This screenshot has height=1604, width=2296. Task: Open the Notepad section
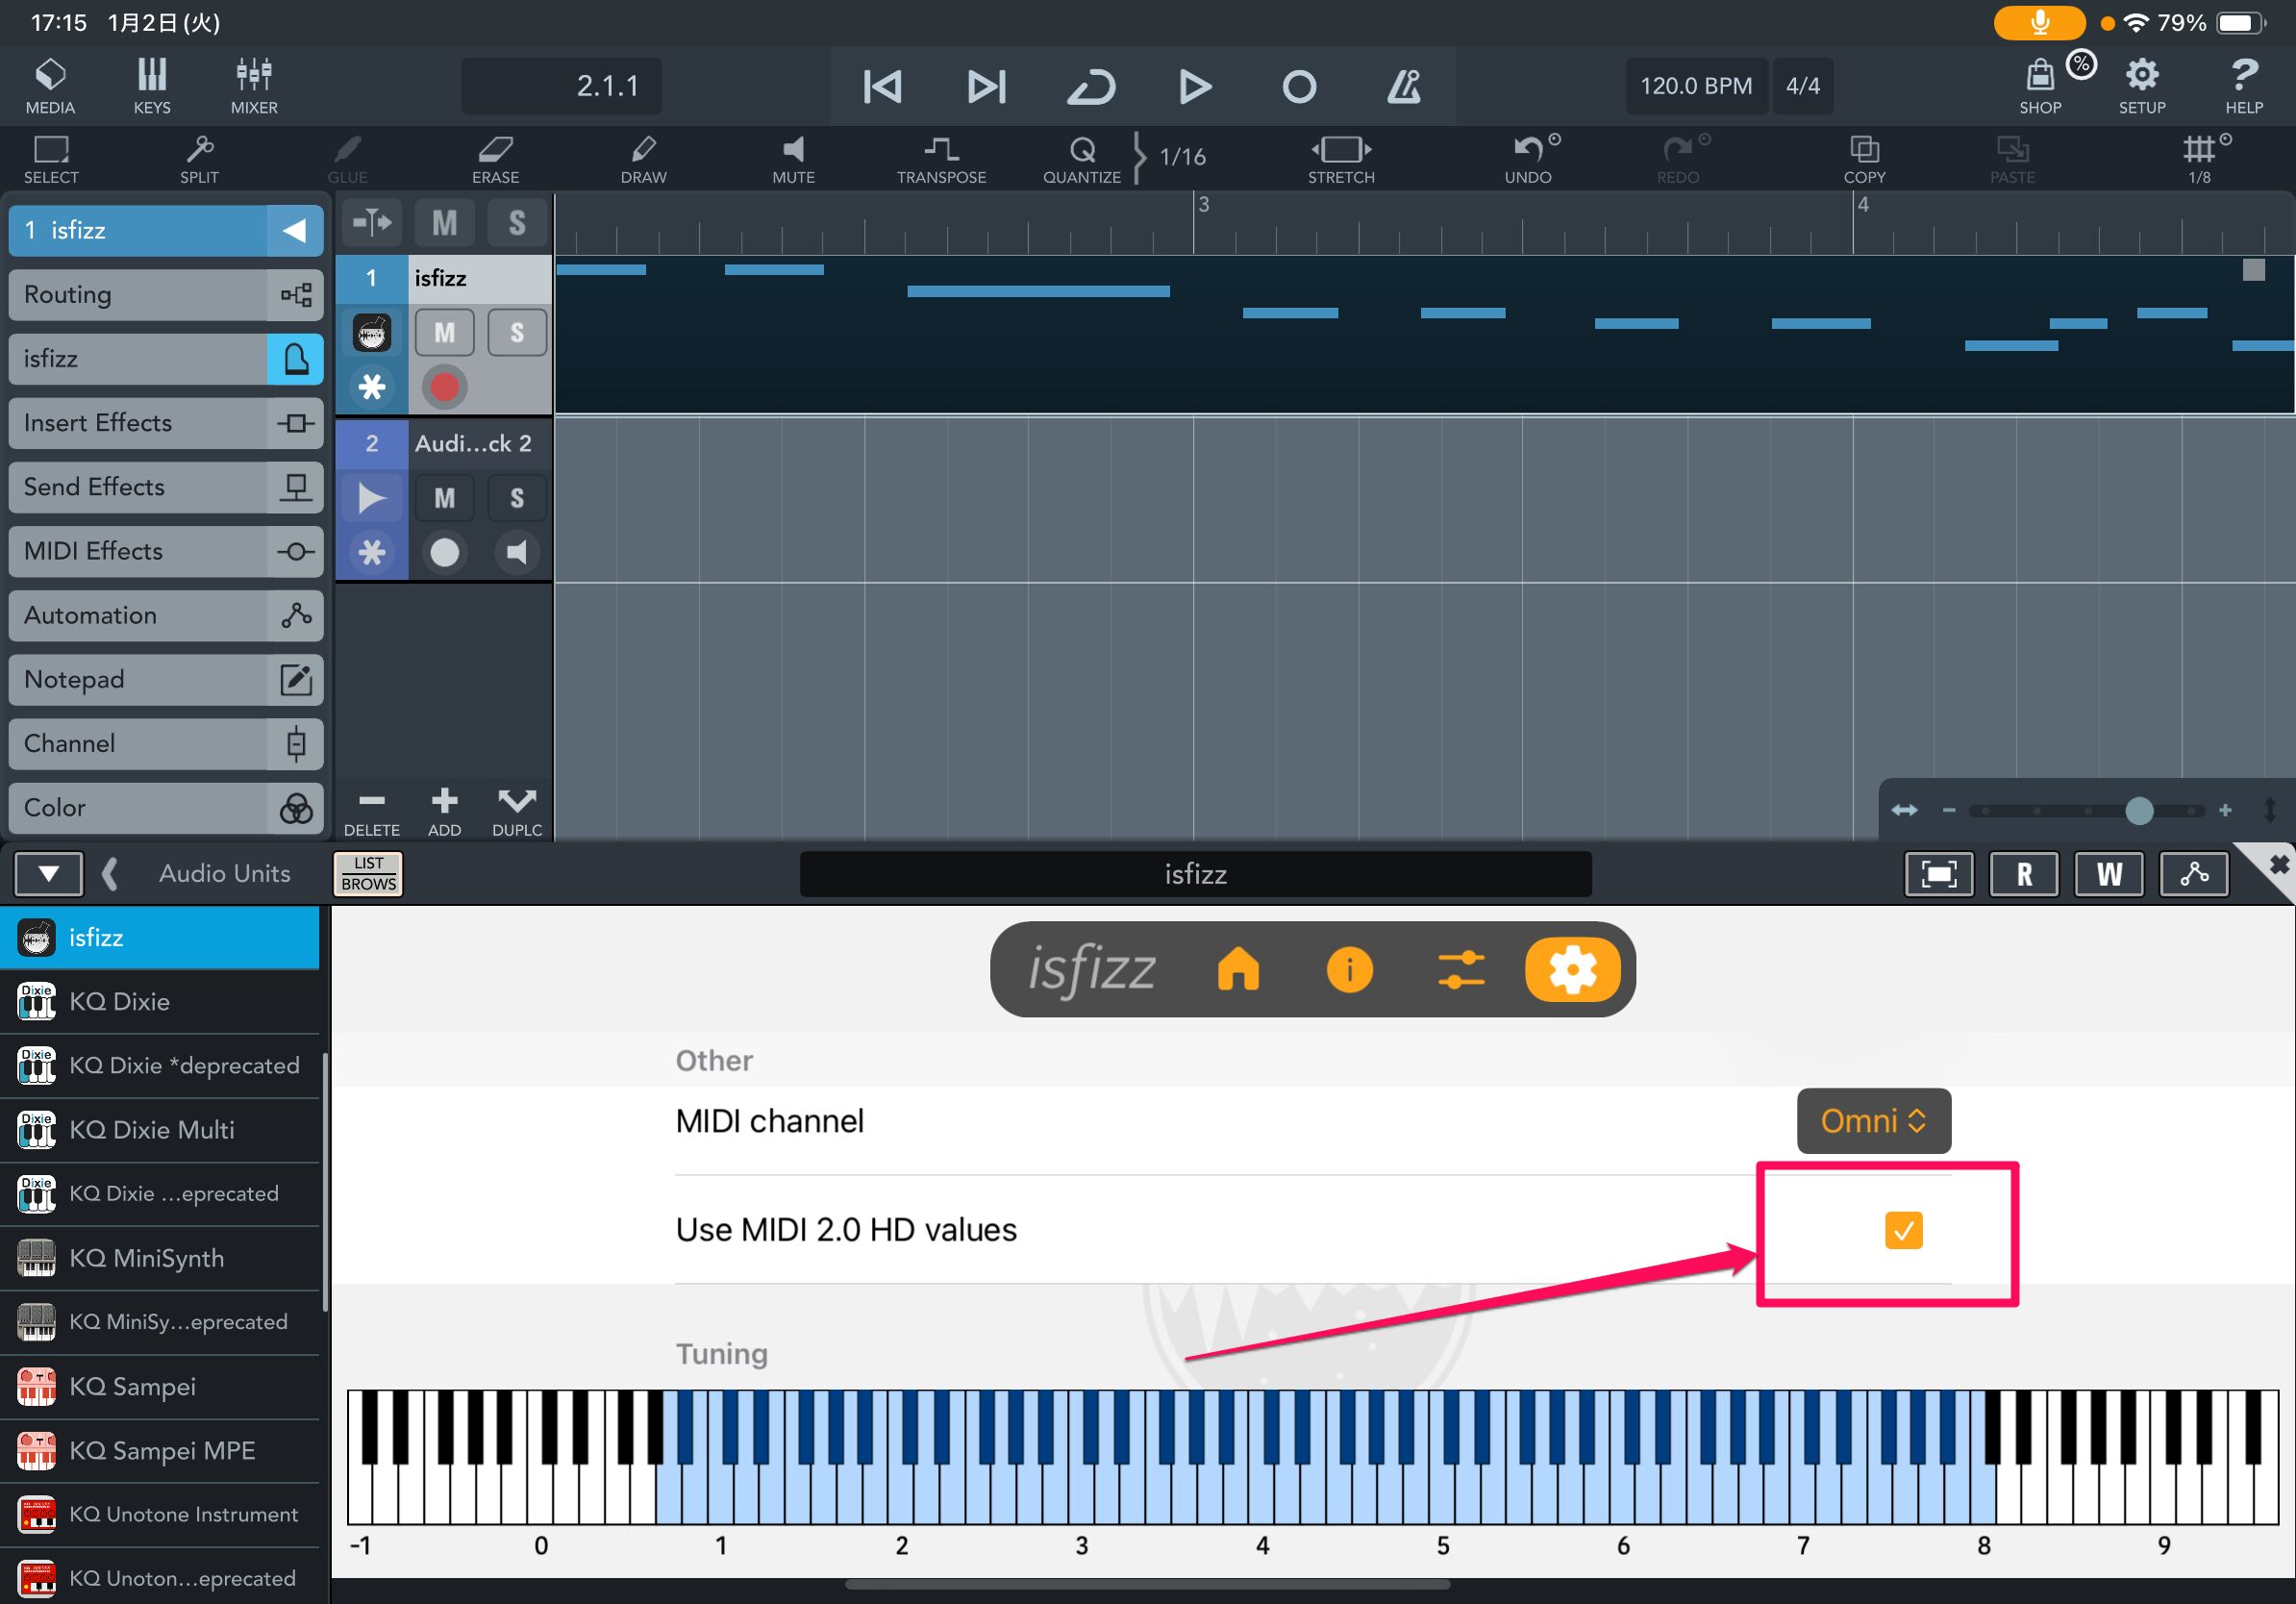(166, 679)
